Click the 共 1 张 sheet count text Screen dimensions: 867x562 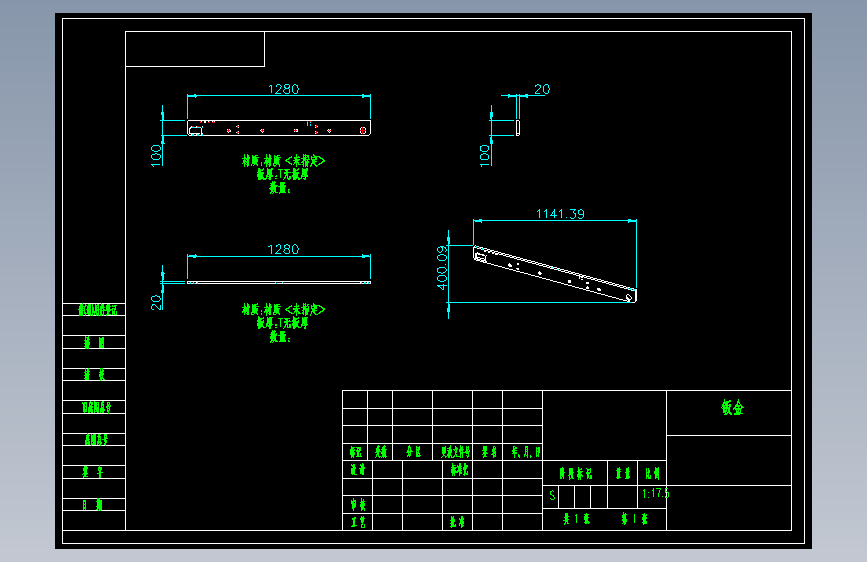click(x=577, y=519)
